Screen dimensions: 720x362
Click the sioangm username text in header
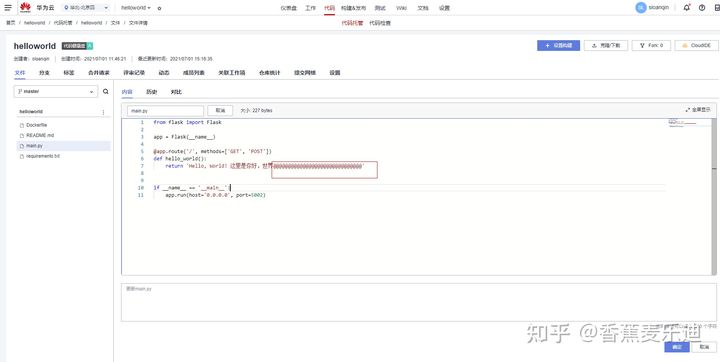[659, 8]
